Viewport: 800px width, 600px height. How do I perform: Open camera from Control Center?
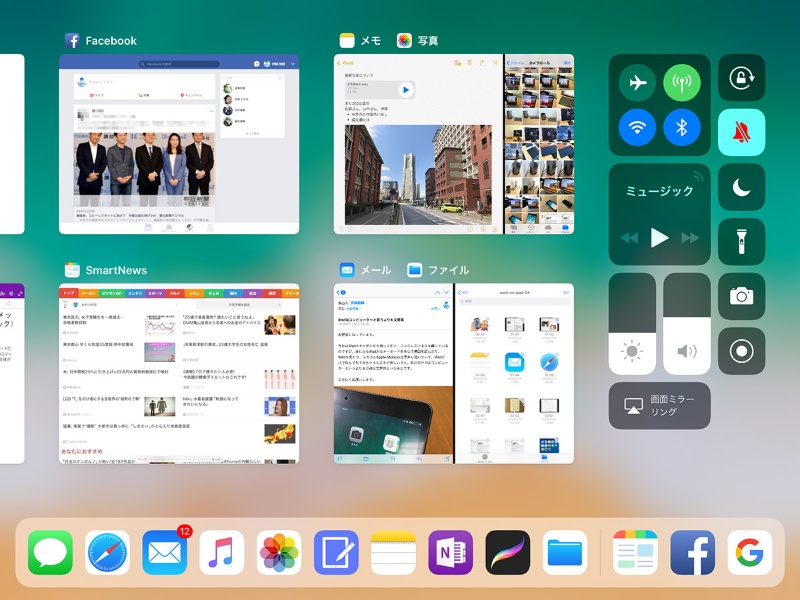[x=741, y=296]
